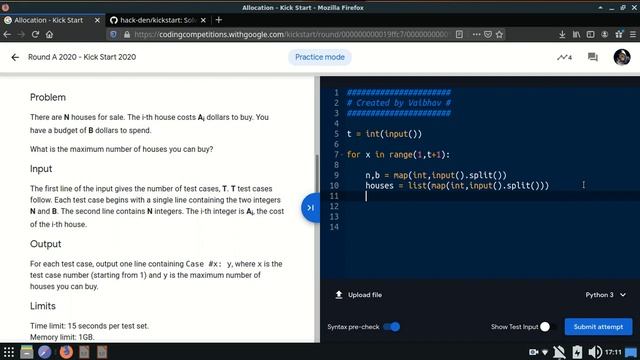640x360 pixels.
Task: Open the page actions three-dot menu
Action: point(476,34)
